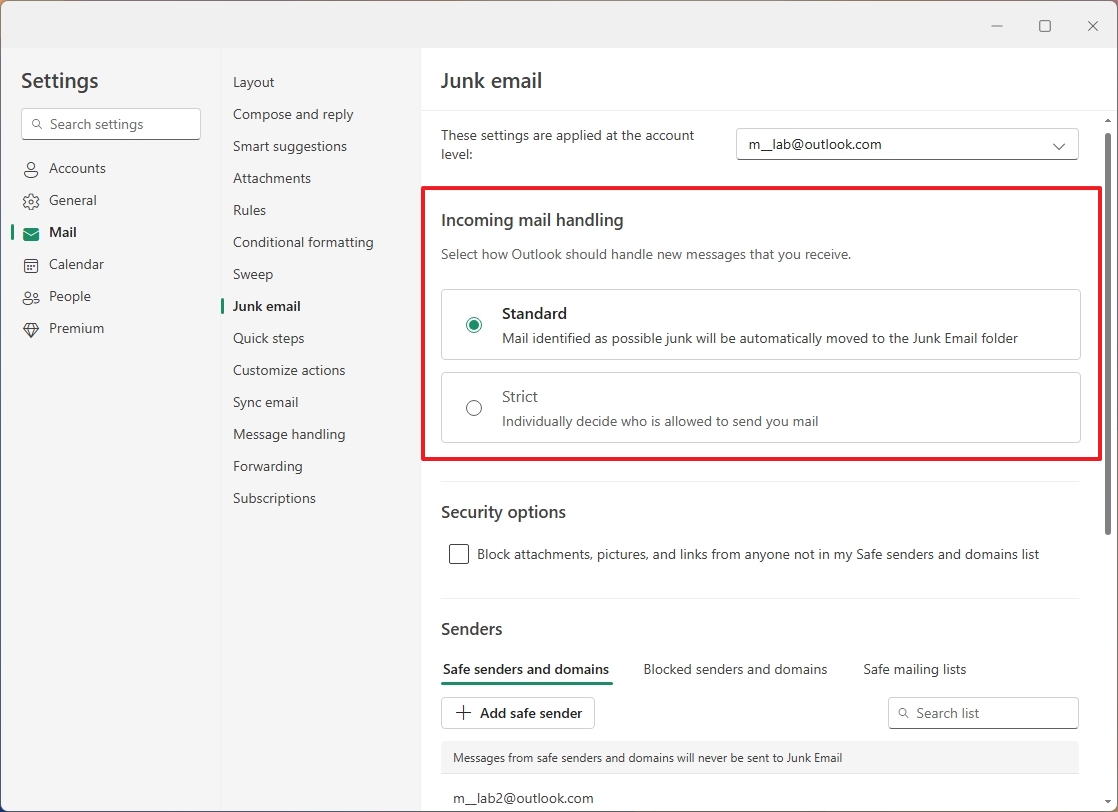Click the Junk email page heading
This screenshot has height=812, width=1118.
491,81
